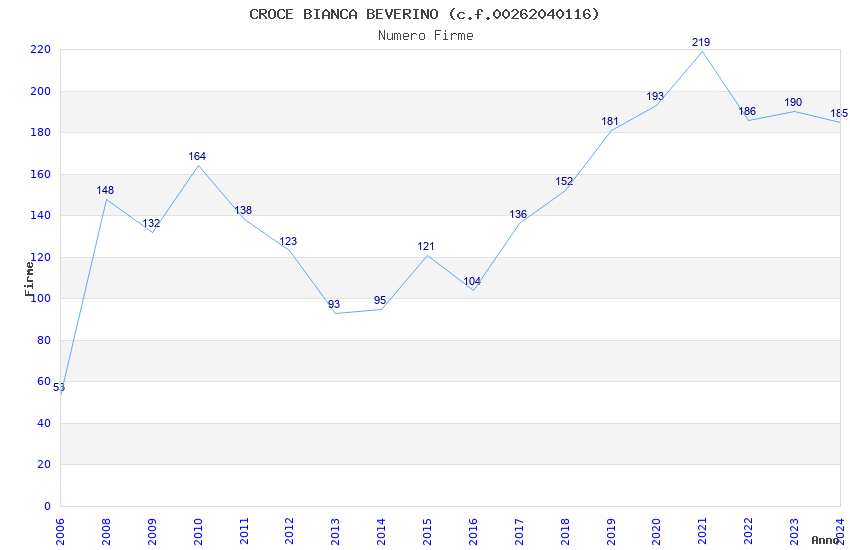Click the data label 132 for 2009
The width and height of the screenshot is (850, 550).
click(x=151, y=223)
